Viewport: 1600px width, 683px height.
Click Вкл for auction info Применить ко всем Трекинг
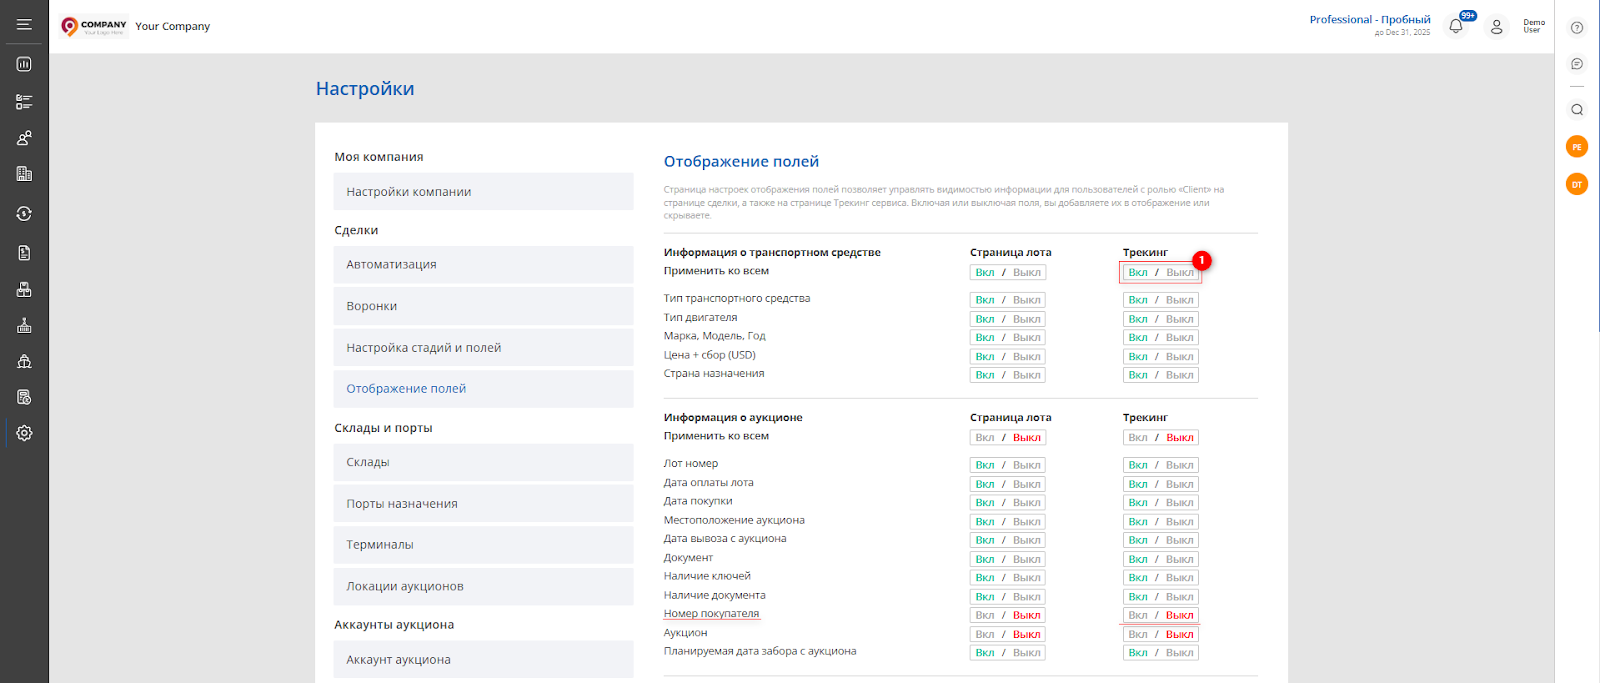[1138, 437]
